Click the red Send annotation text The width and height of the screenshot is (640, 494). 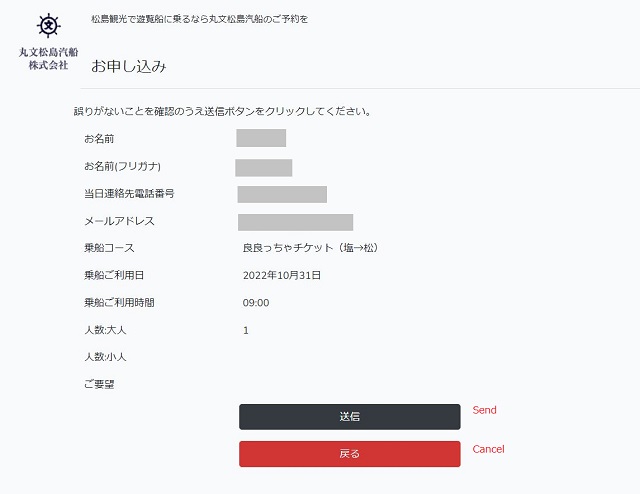tap(484, 410)
